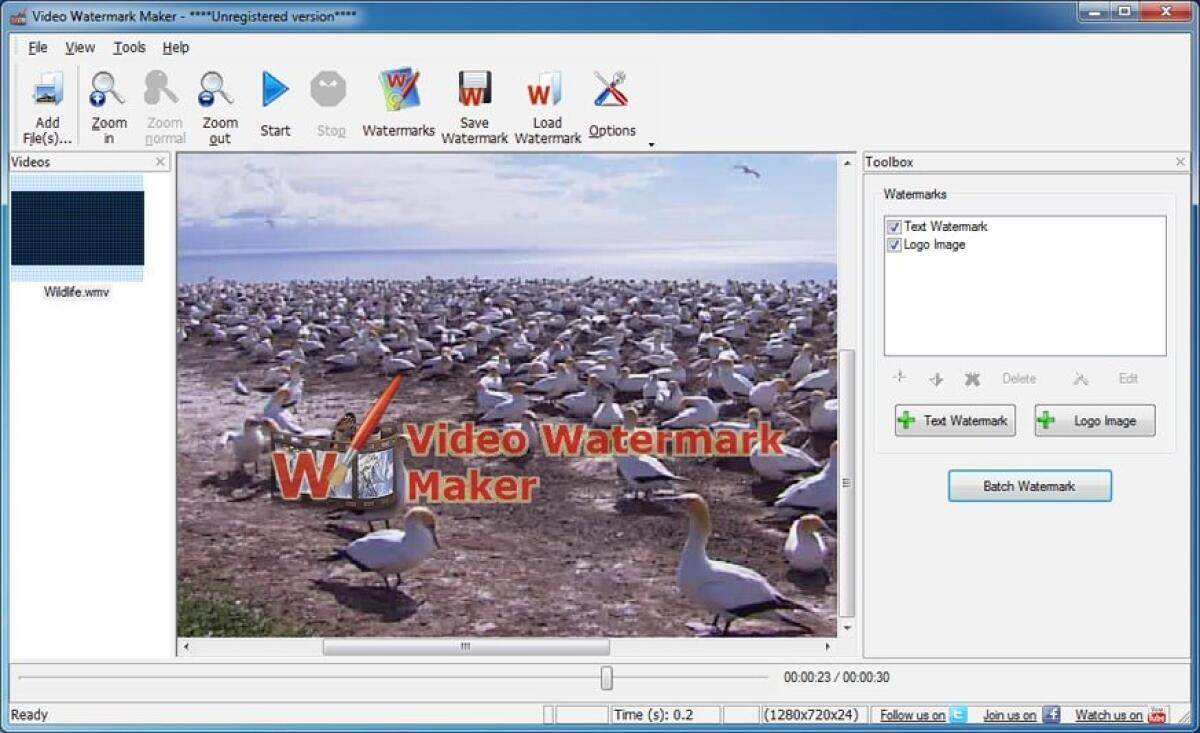Expand the Options dropdown arrow
The image size is (1200, 733).
651,146
